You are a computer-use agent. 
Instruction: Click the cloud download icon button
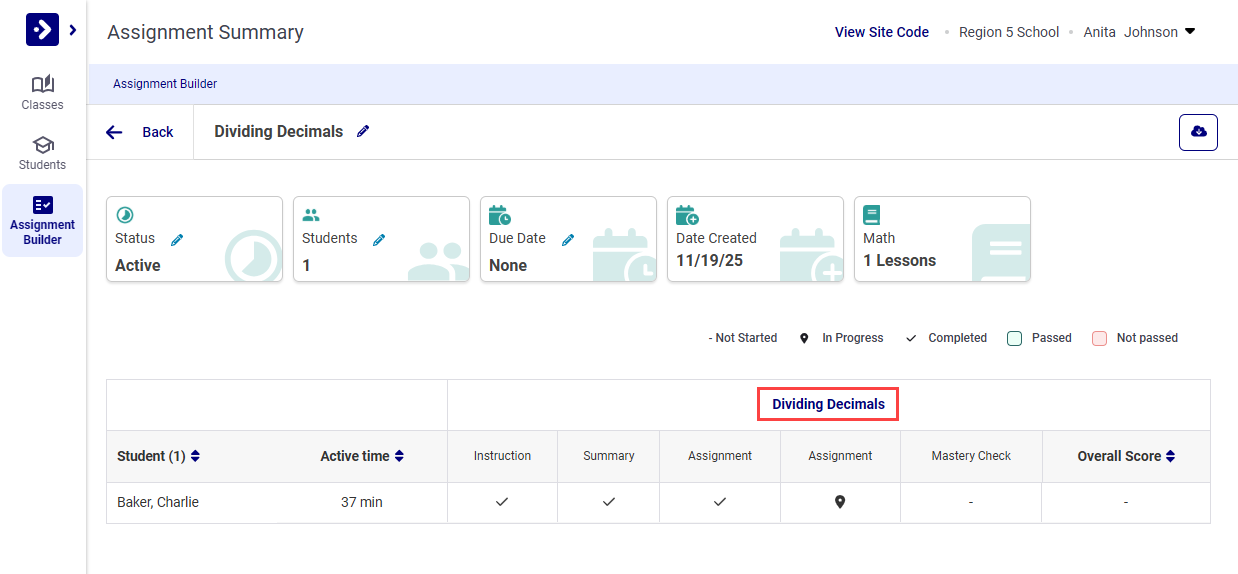[x=1198, y=132]
